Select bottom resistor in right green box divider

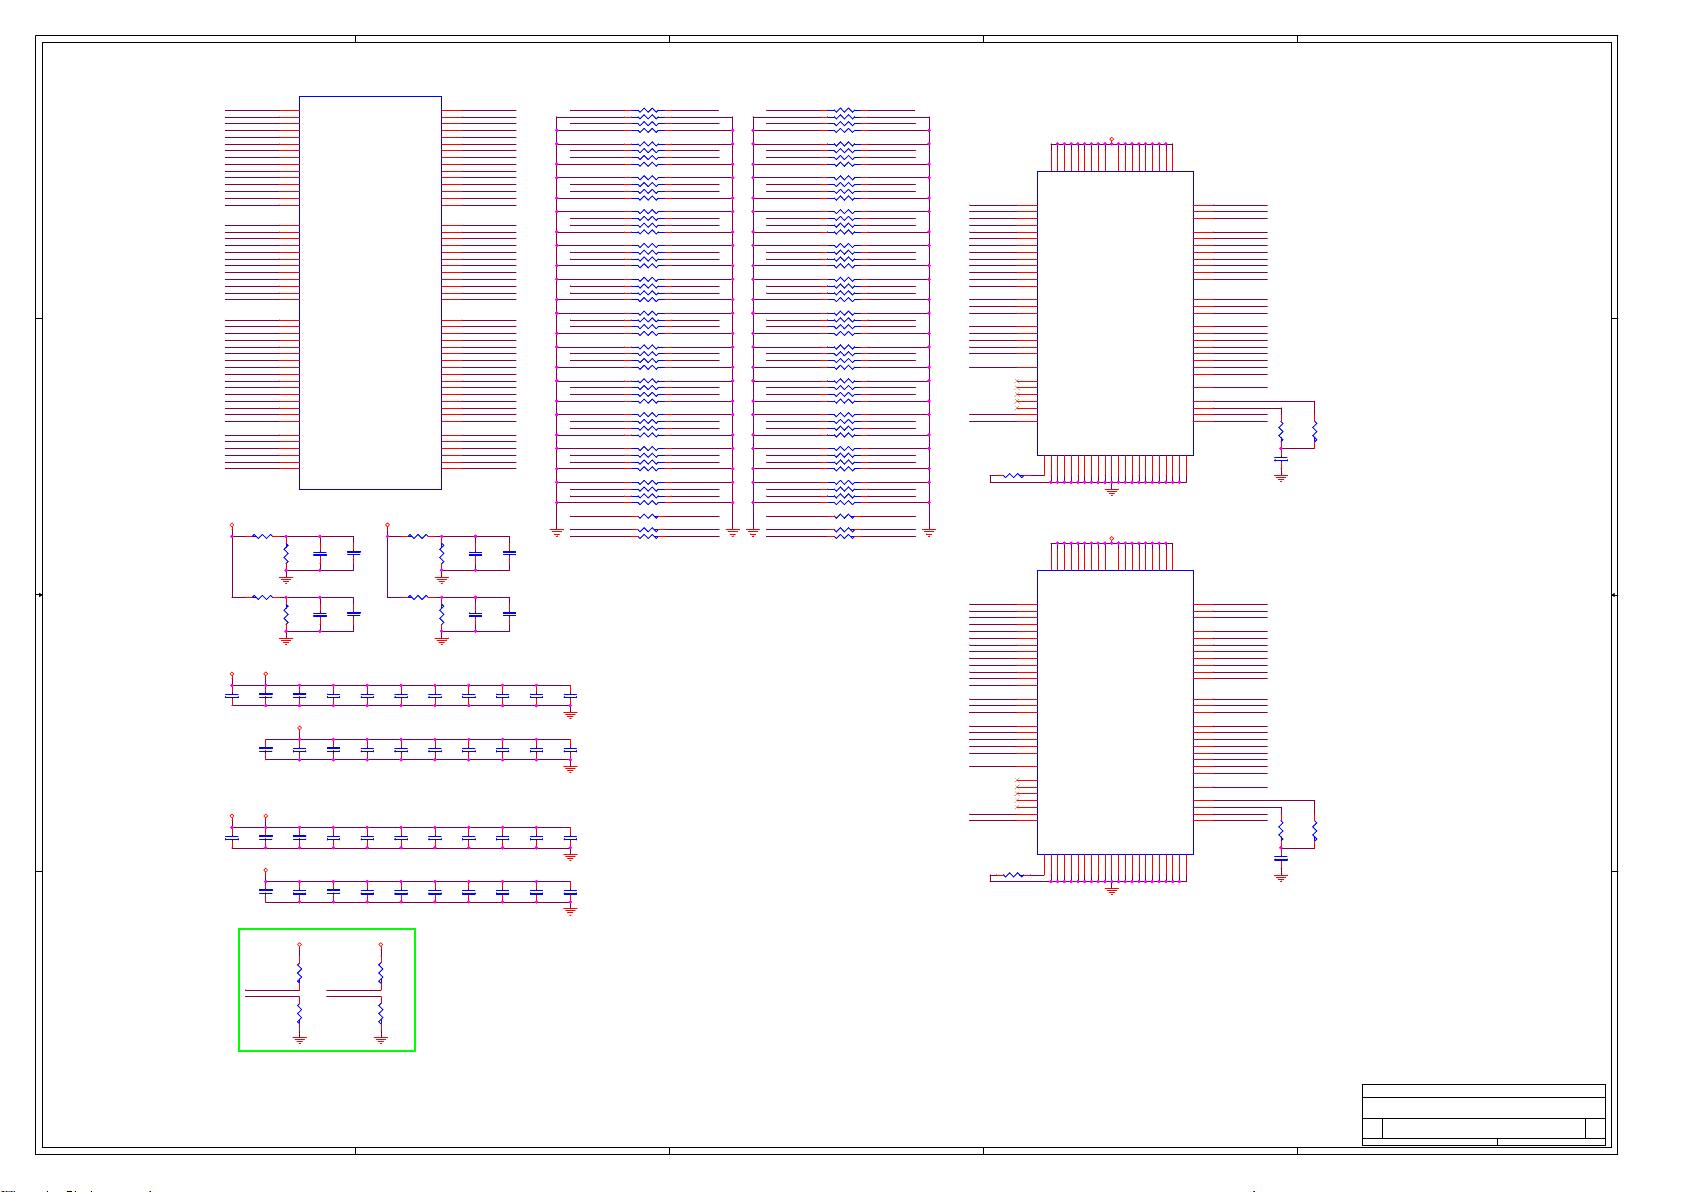pos(380,1015)
